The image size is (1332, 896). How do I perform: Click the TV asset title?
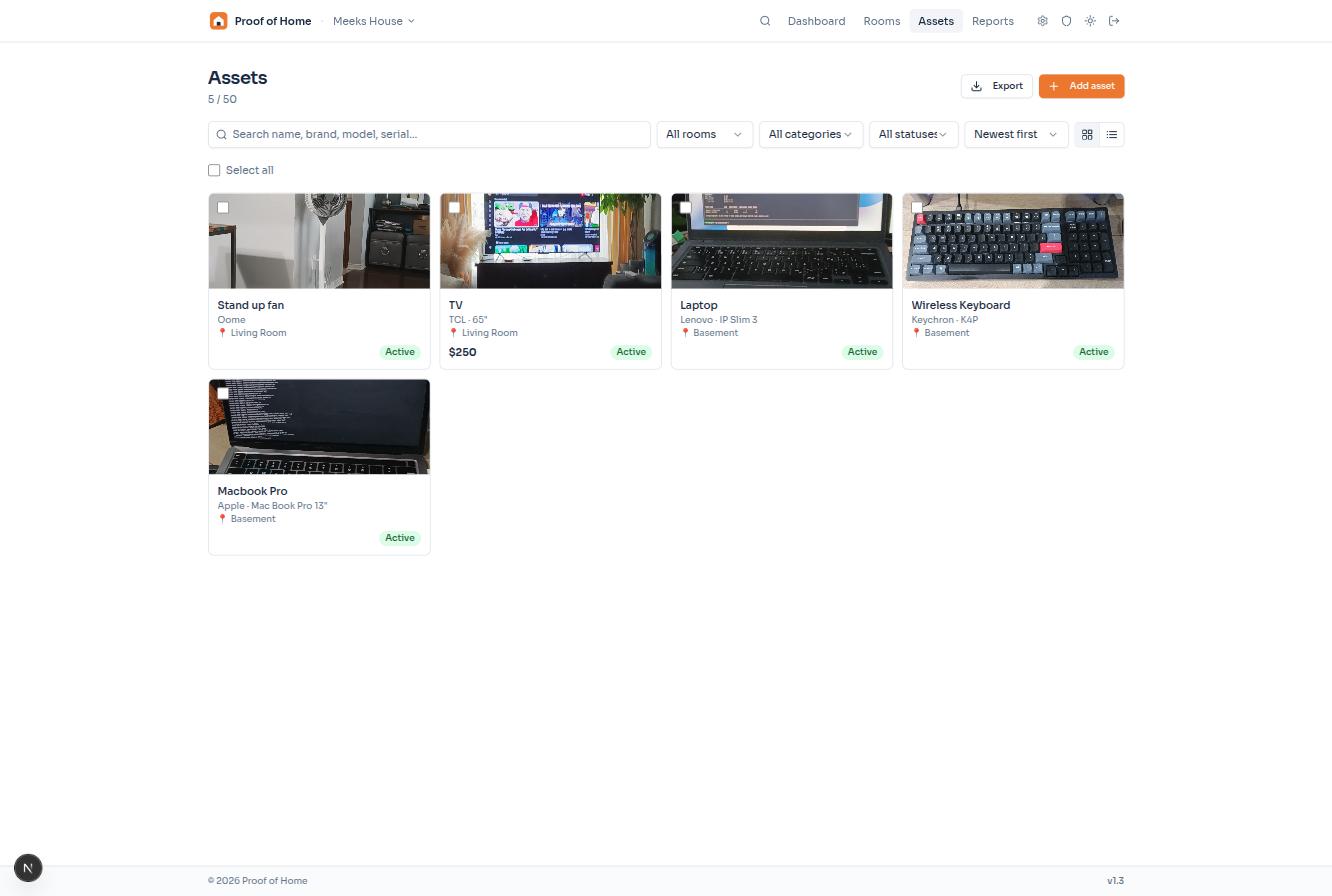point(456,305)
